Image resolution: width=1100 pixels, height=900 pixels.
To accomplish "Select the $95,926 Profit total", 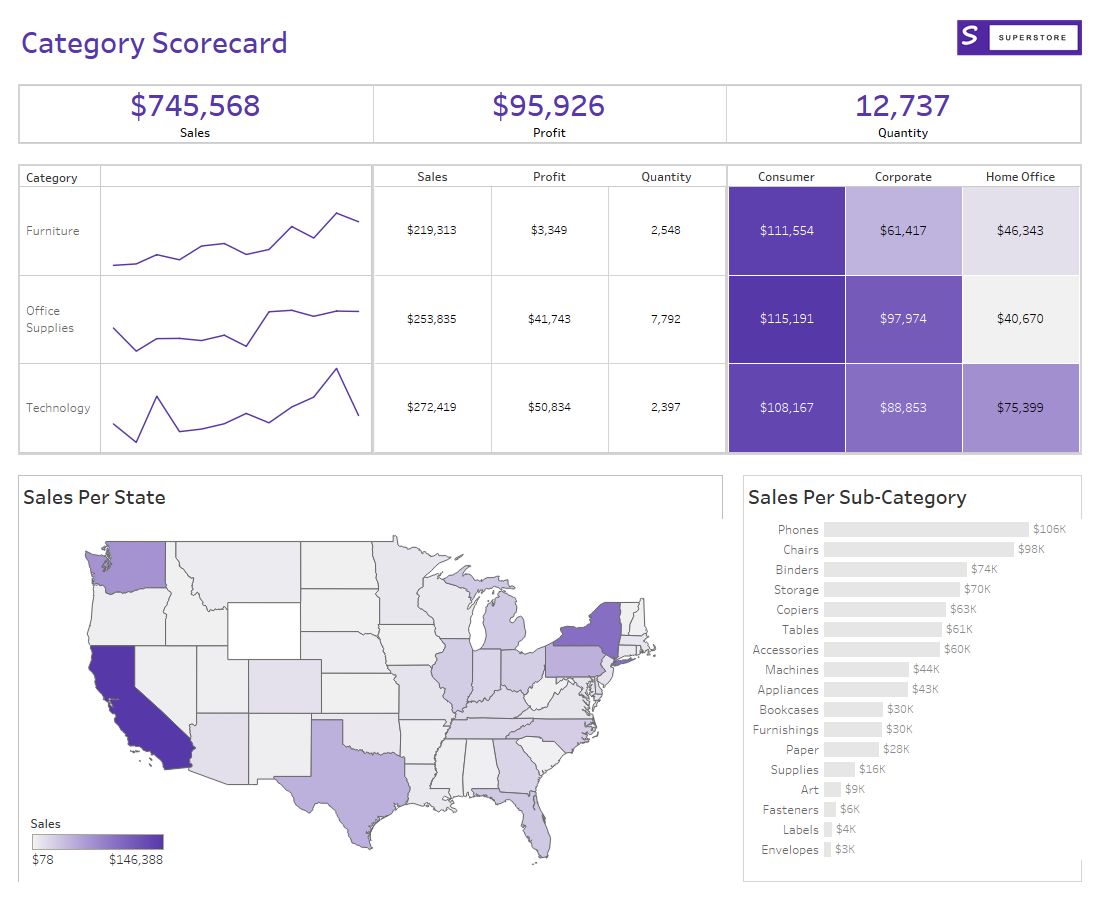I will click(x=549, y=106).
